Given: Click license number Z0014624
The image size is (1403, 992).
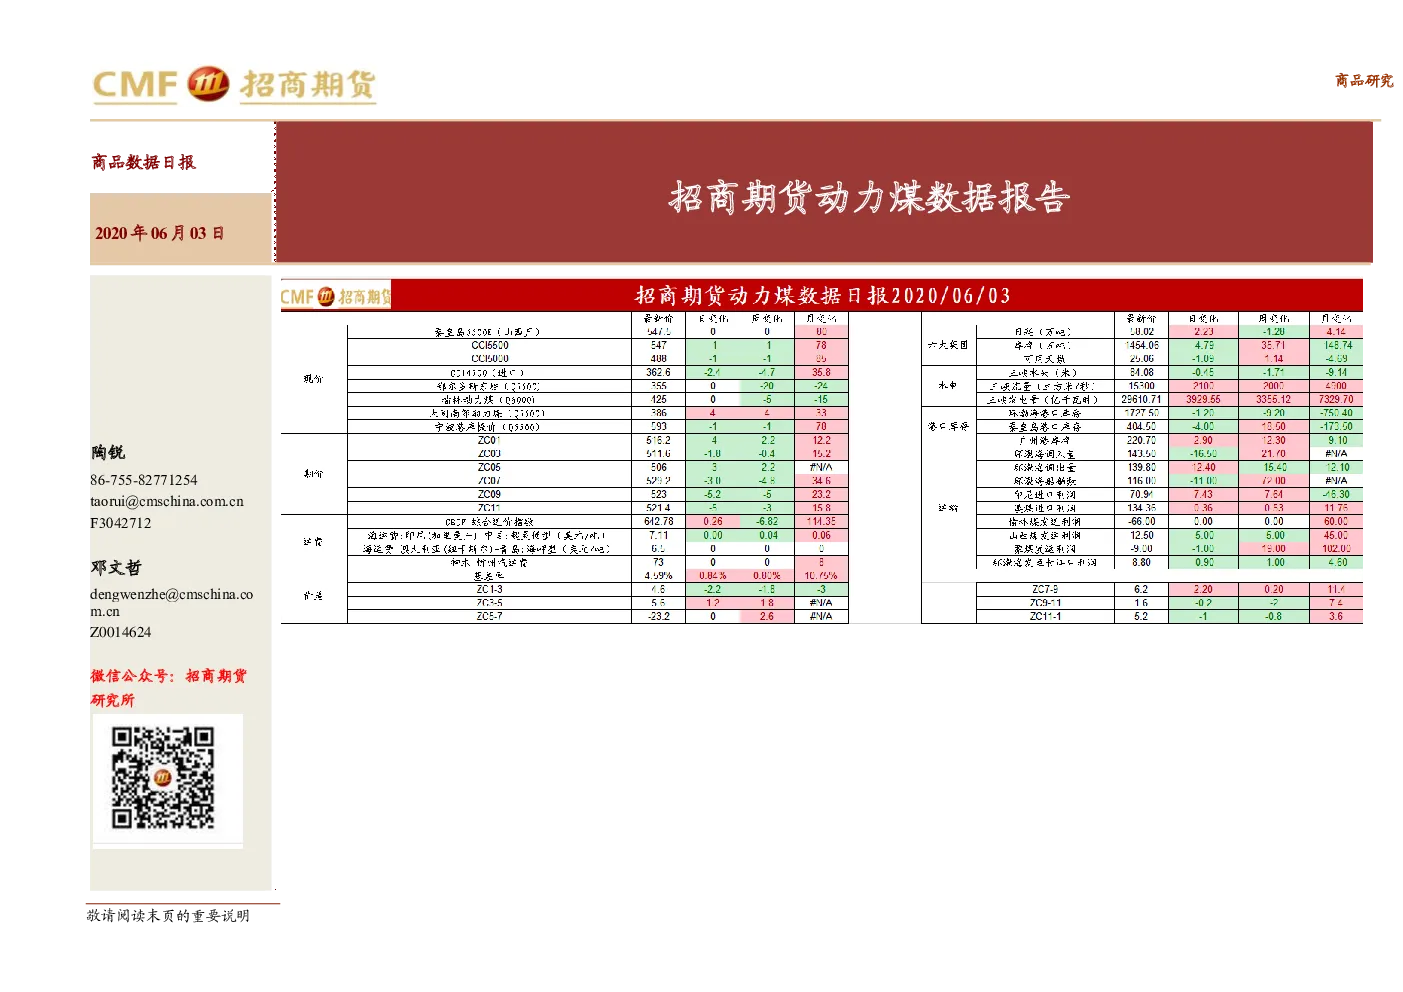Looking at the screenshot, I should coord(121,632).
